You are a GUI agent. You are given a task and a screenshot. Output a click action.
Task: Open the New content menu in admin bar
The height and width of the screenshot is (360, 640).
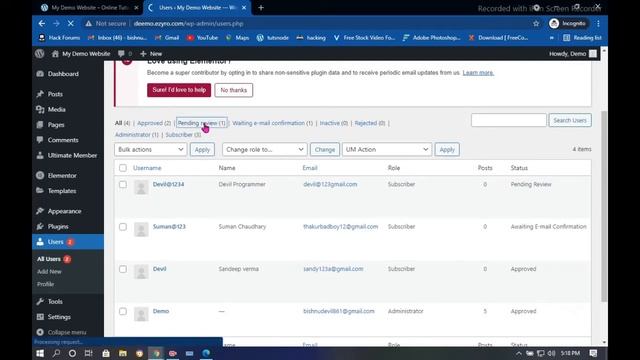151,53
